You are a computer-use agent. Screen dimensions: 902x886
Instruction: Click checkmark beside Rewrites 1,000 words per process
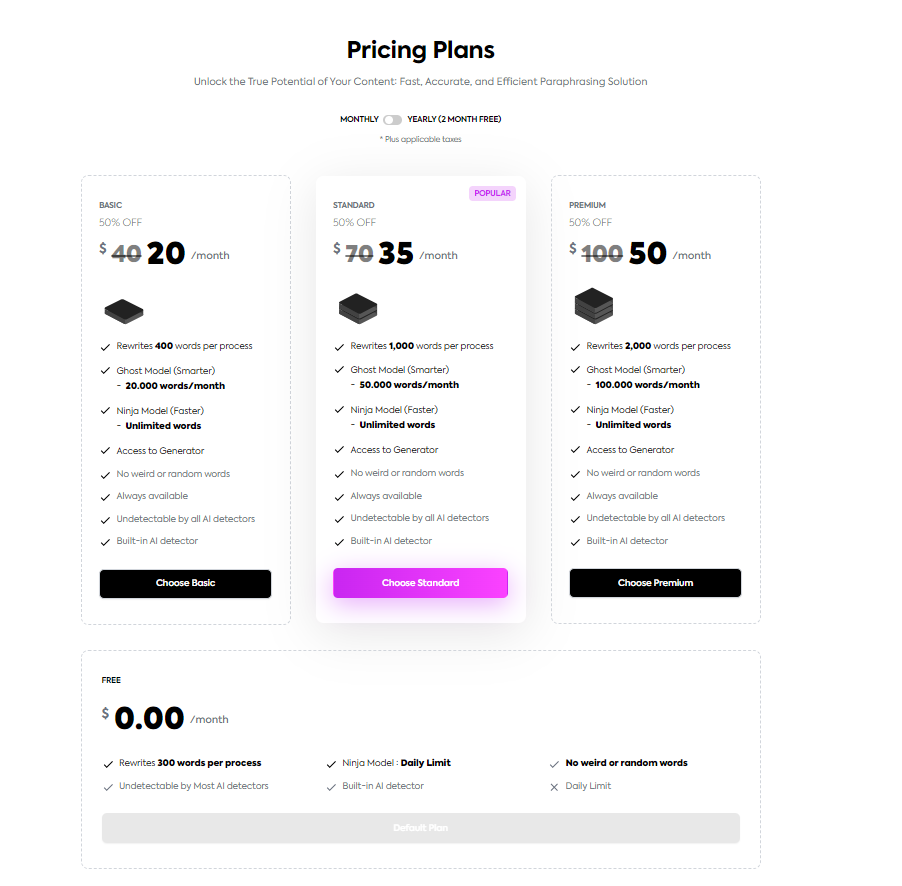(339, 347)
